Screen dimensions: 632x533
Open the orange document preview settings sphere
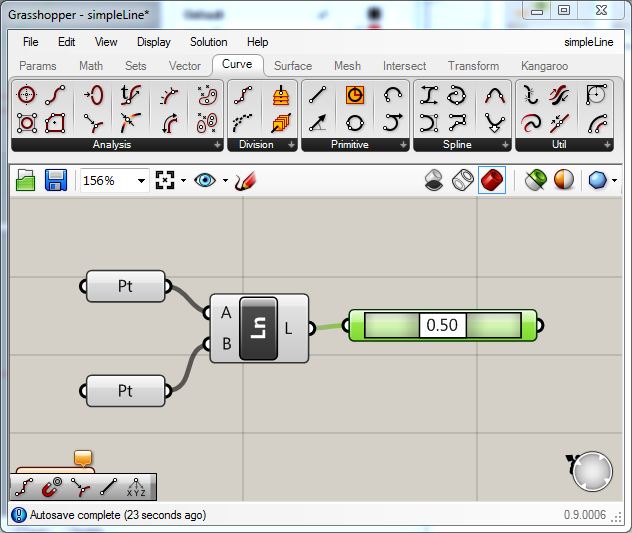click(x=564, y=180)
